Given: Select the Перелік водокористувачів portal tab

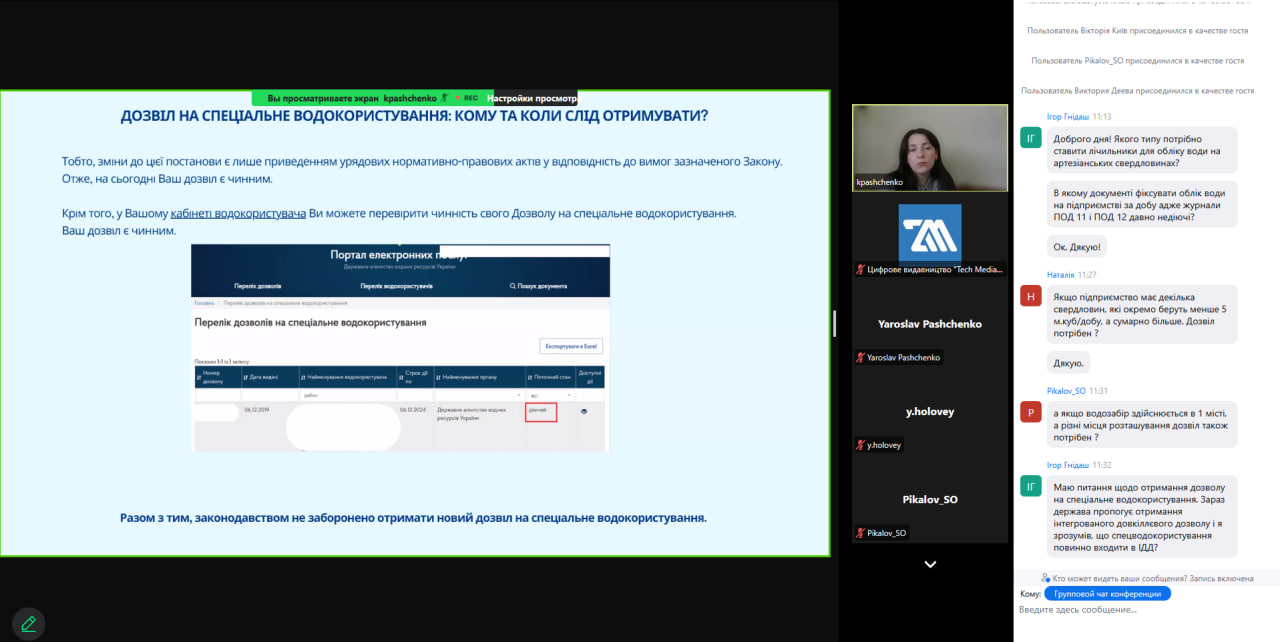Looking at the screenshot, I should (396, 286).
